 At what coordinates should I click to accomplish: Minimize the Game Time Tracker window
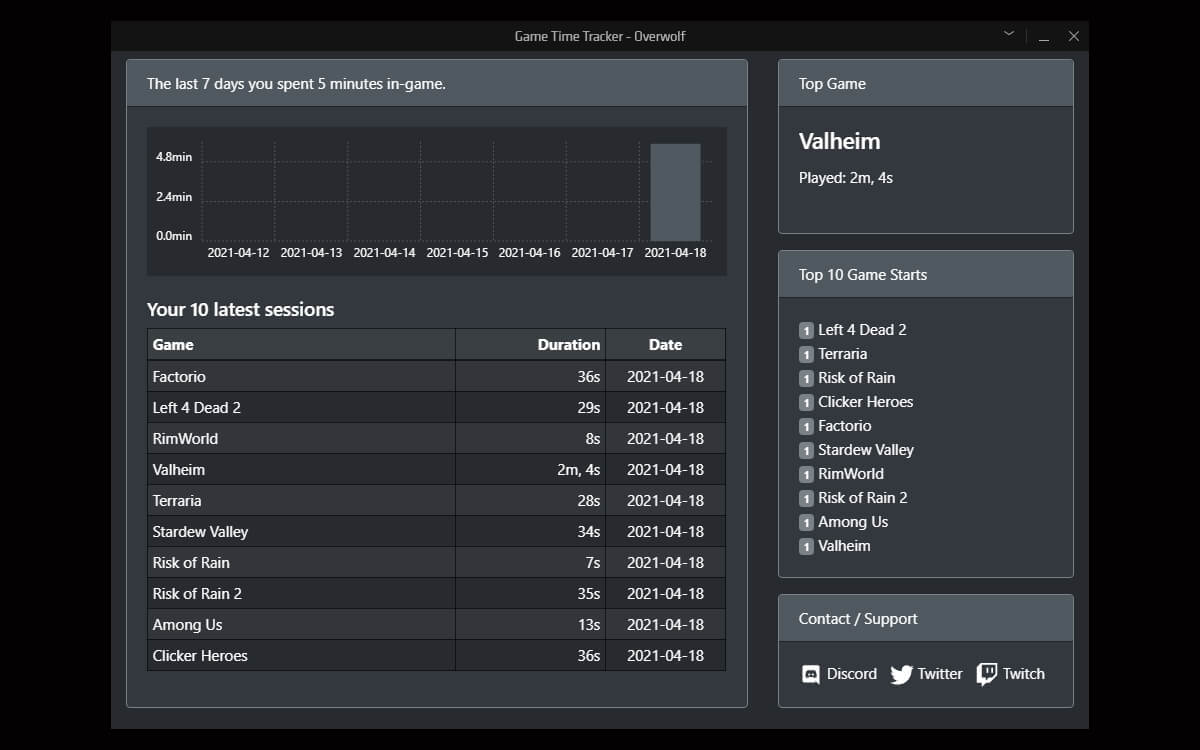(1043, 36)
